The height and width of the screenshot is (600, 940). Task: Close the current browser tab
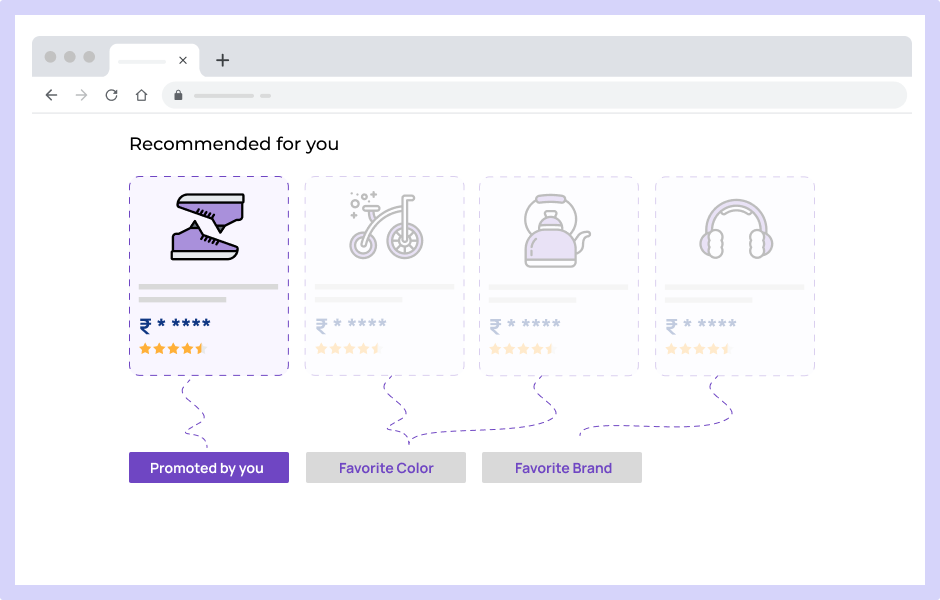tap(183, 60)
